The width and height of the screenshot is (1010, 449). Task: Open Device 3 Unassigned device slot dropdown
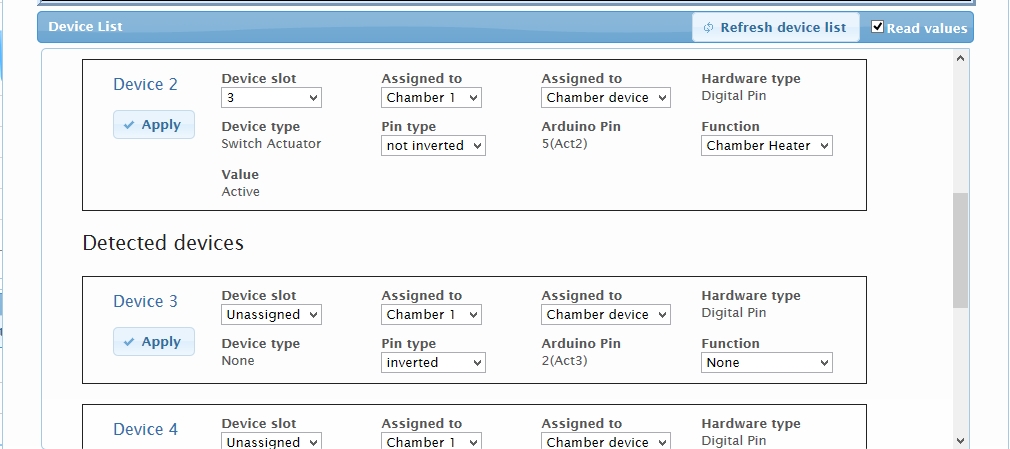(x=271, y=315)
